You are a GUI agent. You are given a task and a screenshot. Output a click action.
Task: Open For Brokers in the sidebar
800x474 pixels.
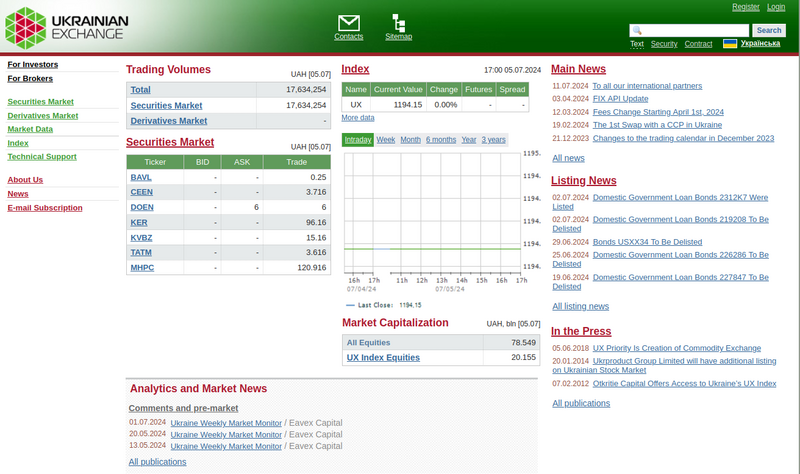coord(30,79)
